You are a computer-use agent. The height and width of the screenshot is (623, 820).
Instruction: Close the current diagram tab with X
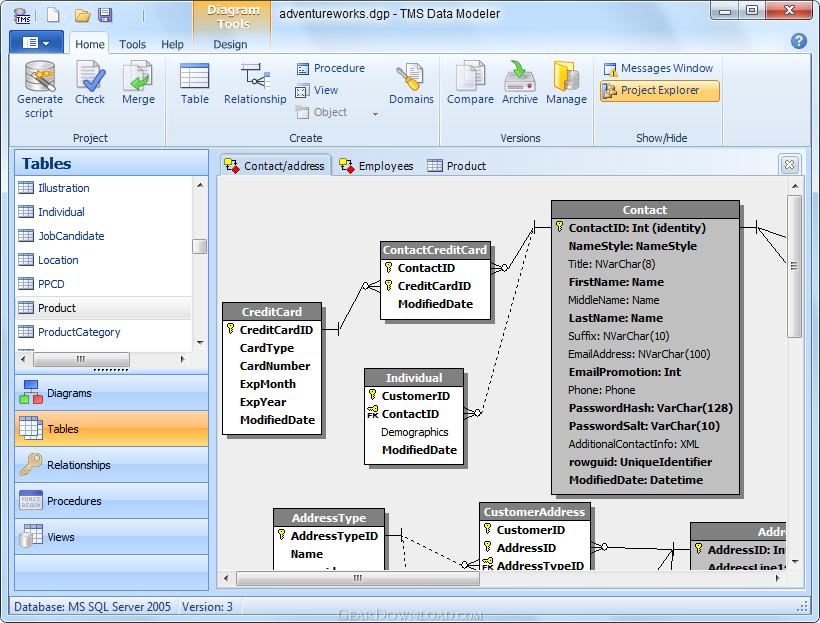point(789,165)
